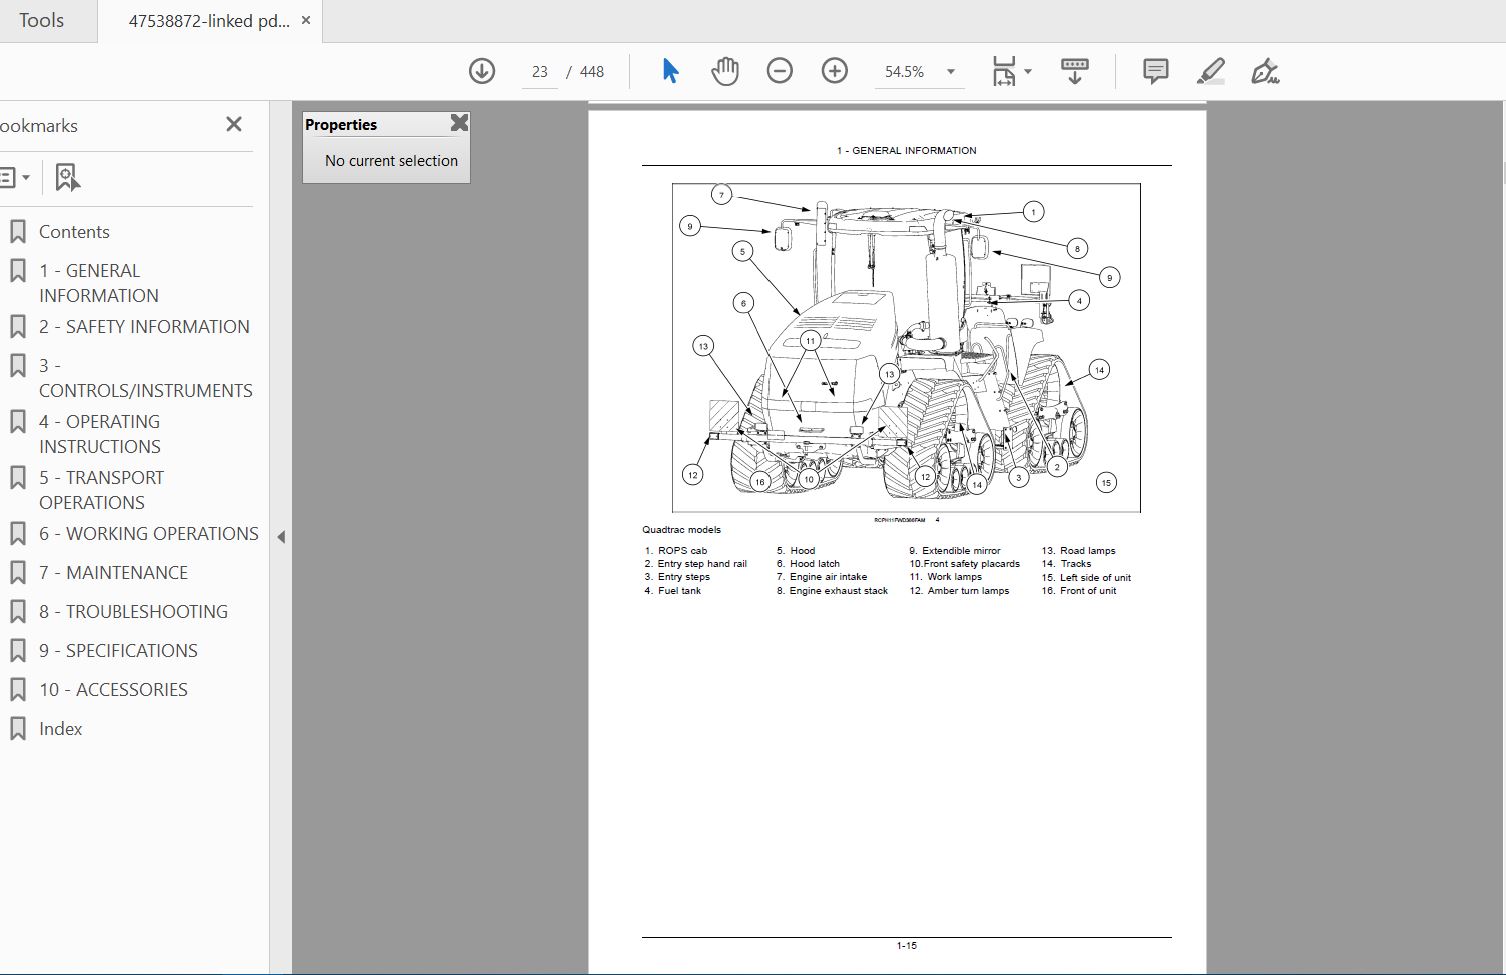The height and width of the screenshot is (975, 1506).
Task: Jump to 2 - SAFETY INFORMATION bookmark
Action: 143,327
